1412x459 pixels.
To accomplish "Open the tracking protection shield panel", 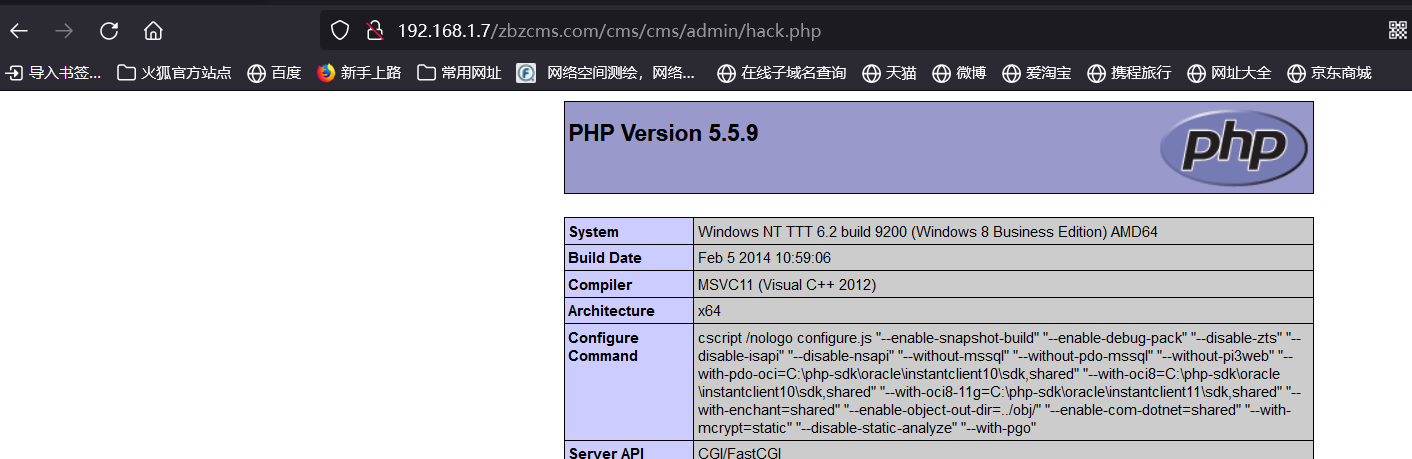I will tap(340, 30).
